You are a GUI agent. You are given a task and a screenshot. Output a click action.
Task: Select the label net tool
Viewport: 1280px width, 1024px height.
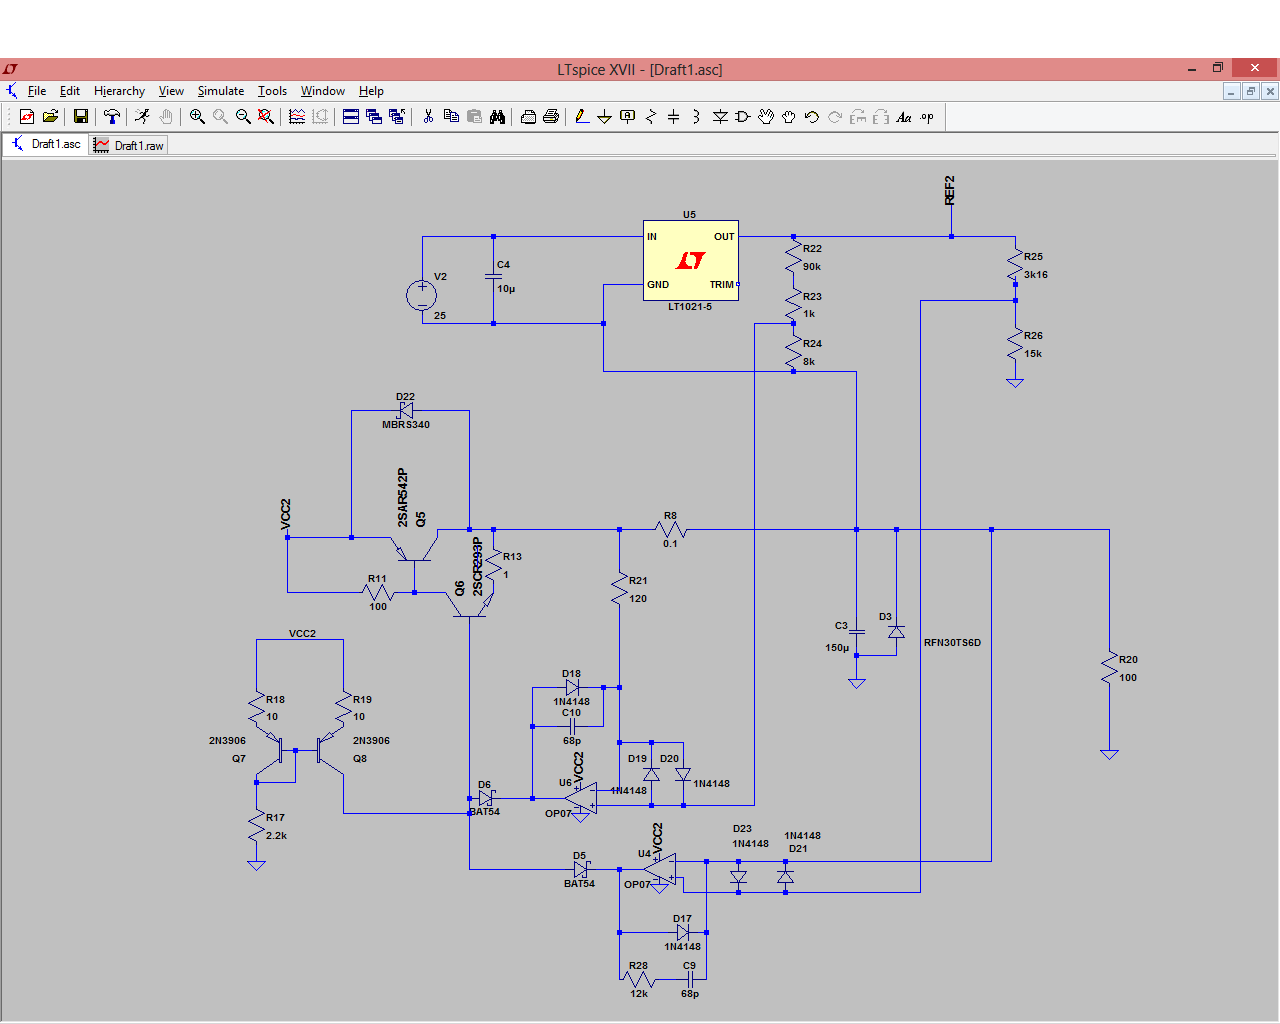tap(628, 117)
